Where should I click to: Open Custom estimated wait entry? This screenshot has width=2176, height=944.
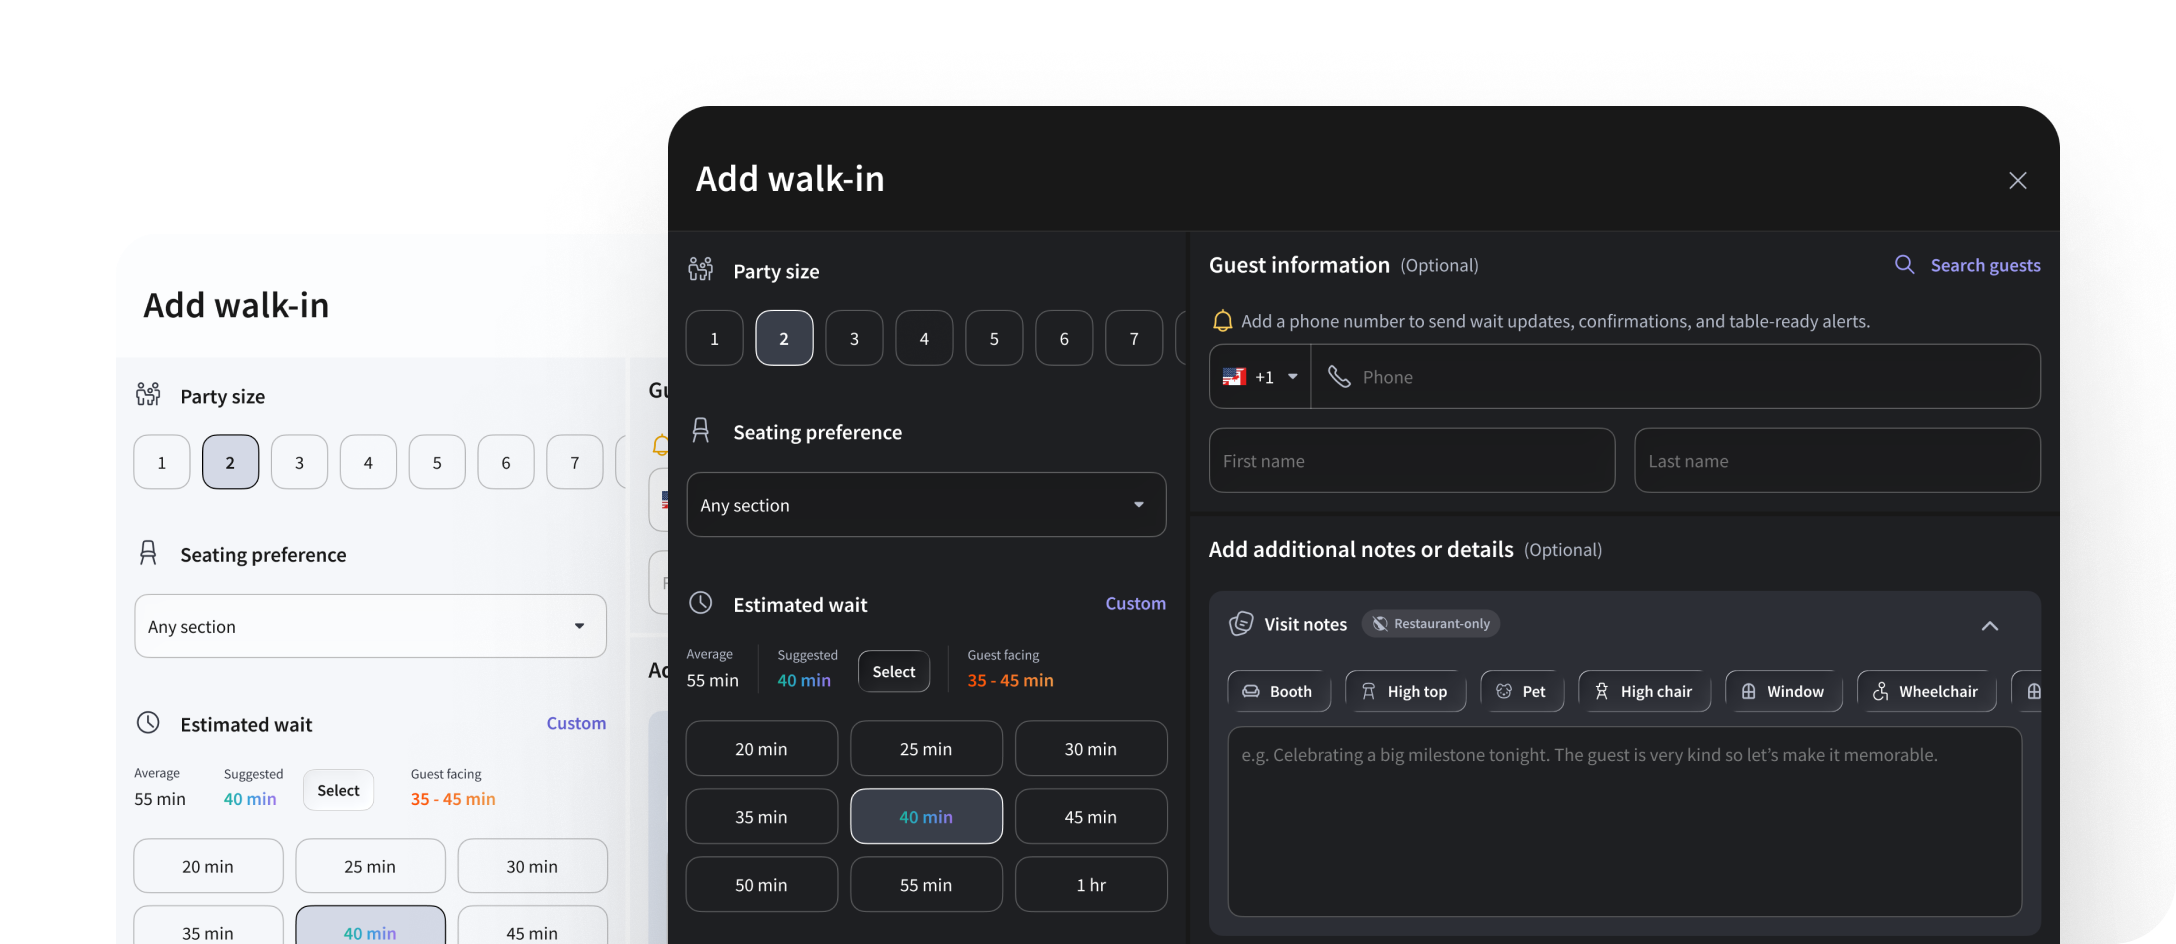1135,603
